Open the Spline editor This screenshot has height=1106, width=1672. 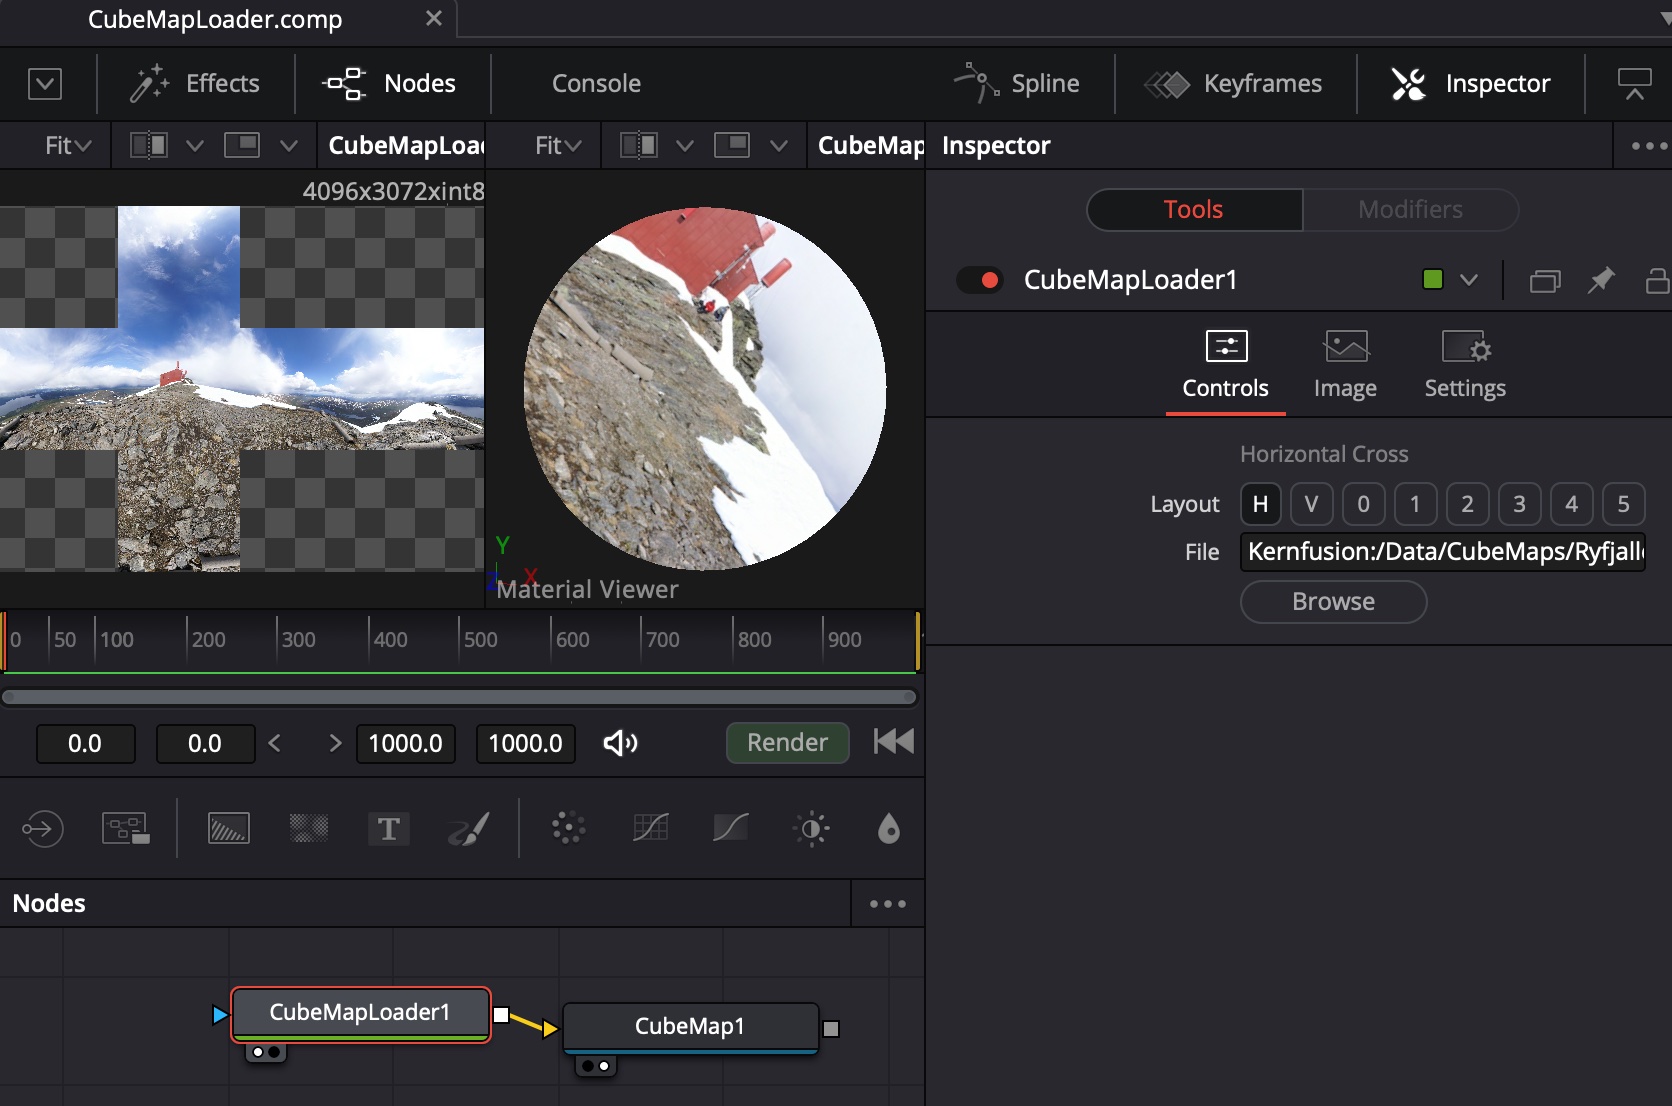[1016, 84]
